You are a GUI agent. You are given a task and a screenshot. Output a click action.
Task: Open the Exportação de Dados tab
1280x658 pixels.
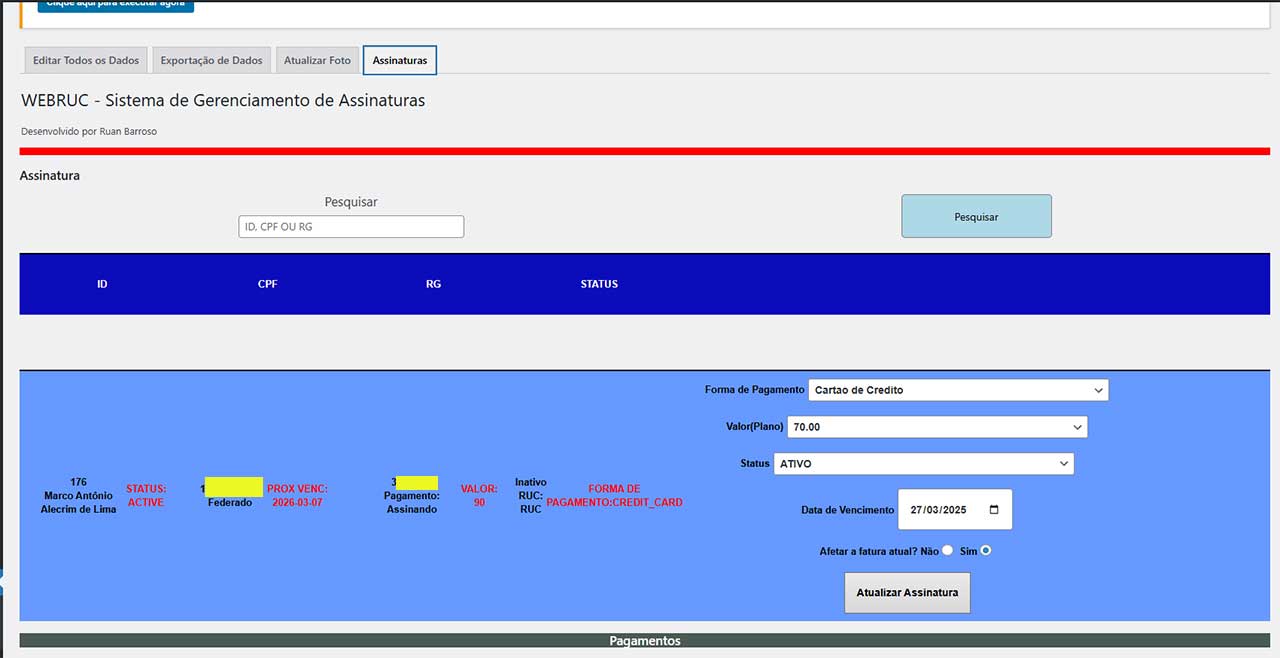(211, 60)
